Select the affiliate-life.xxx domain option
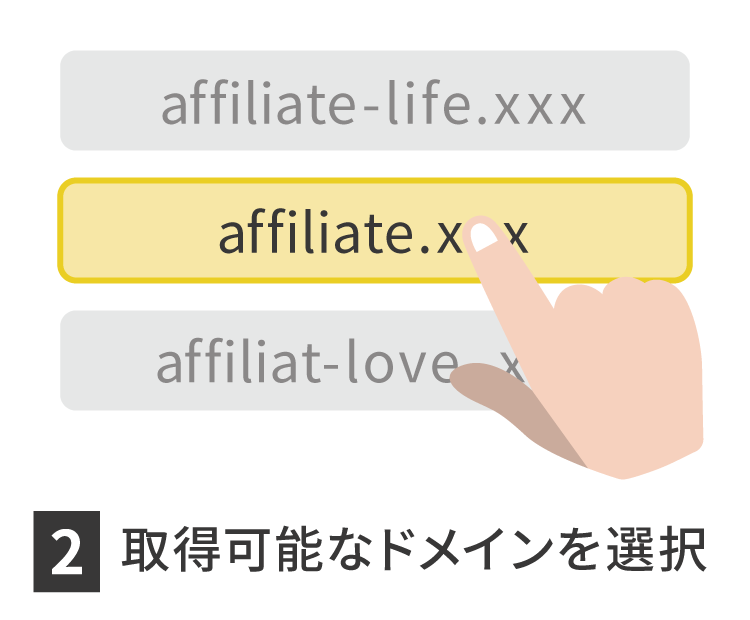The width and height of the screenshot is (750, 620). [375, 100]
